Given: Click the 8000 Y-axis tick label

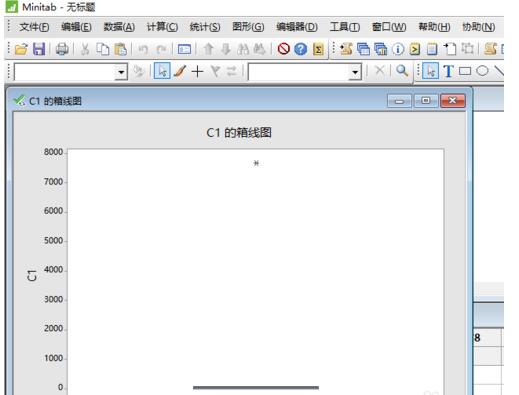Looking at the screenshot, I should pos(53,152).
